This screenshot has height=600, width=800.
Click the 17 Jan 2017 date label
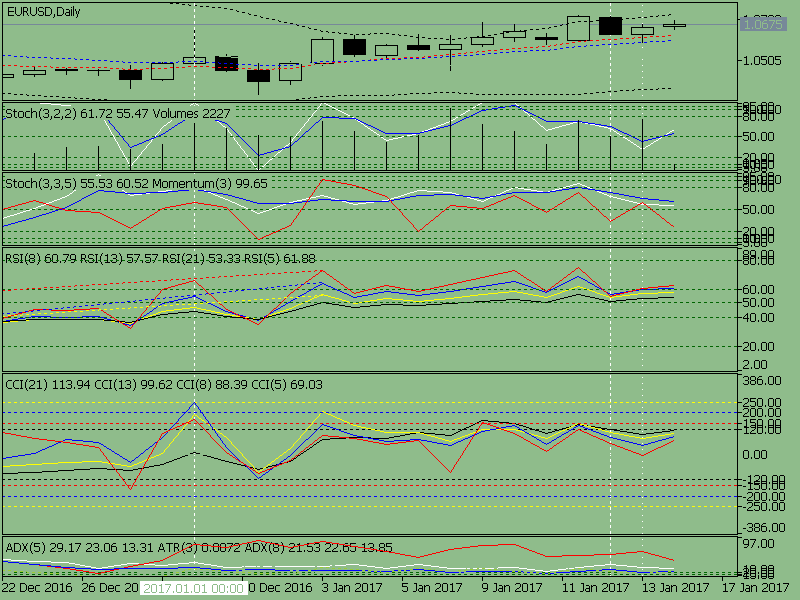[756, 588]
